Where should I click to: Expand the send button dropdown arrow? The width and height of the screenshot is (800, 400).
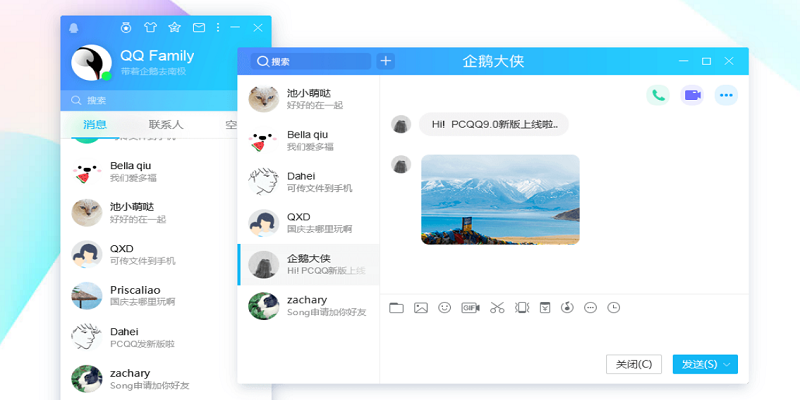pos(728,364)
